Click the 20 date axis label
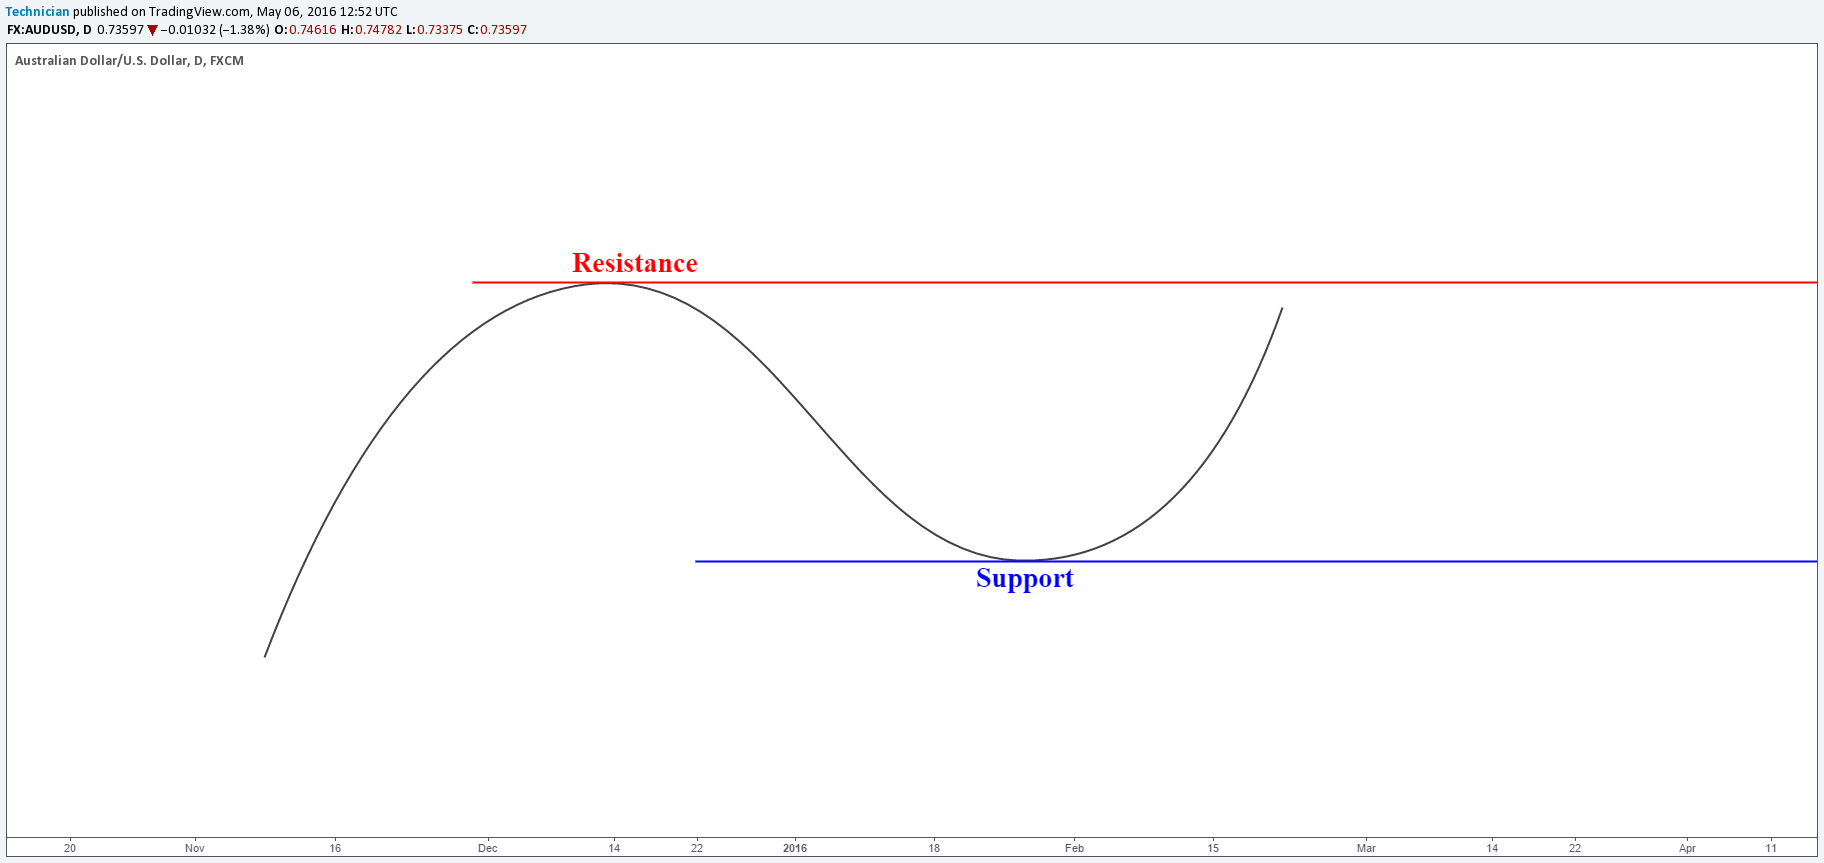Image resolution: width=1824 pixels, height=863 pixels. (70, 848)
